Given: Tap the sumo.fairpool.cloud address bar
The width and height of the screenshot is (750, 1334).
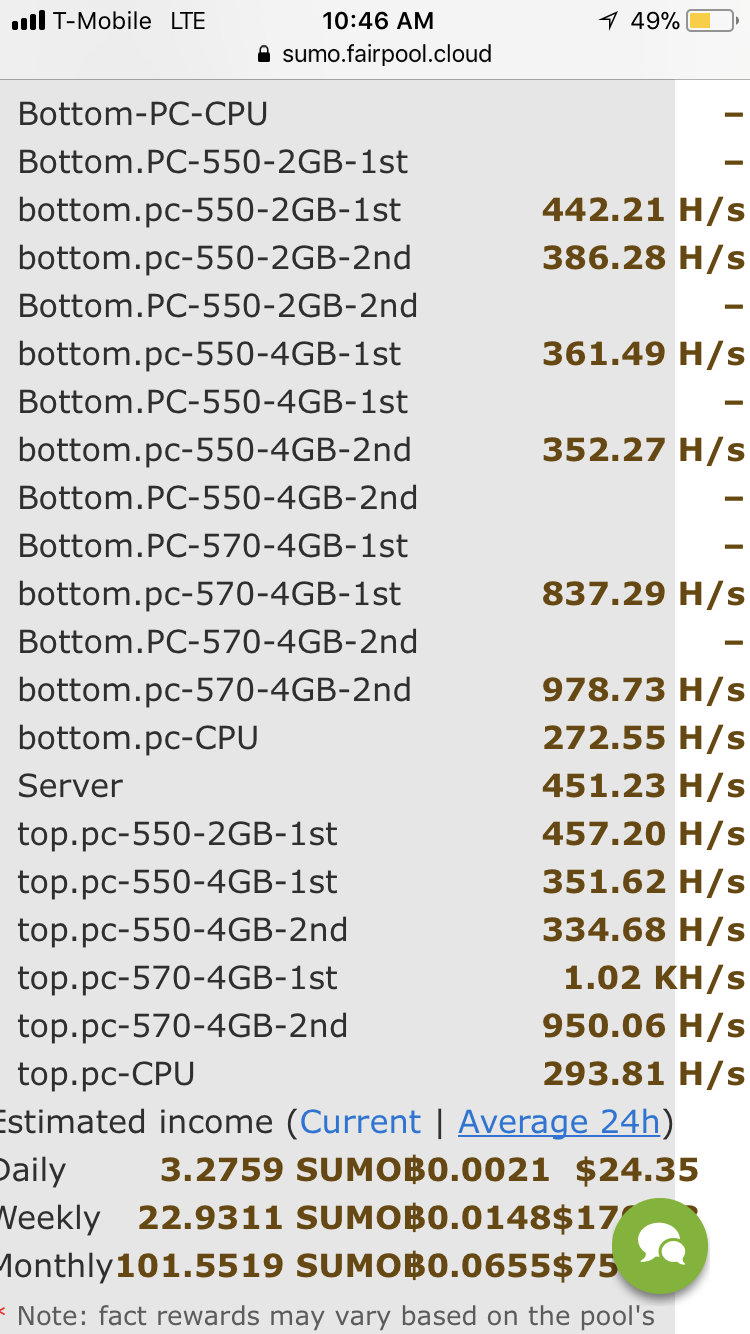Looking at the screenshot, I should 386,54.
